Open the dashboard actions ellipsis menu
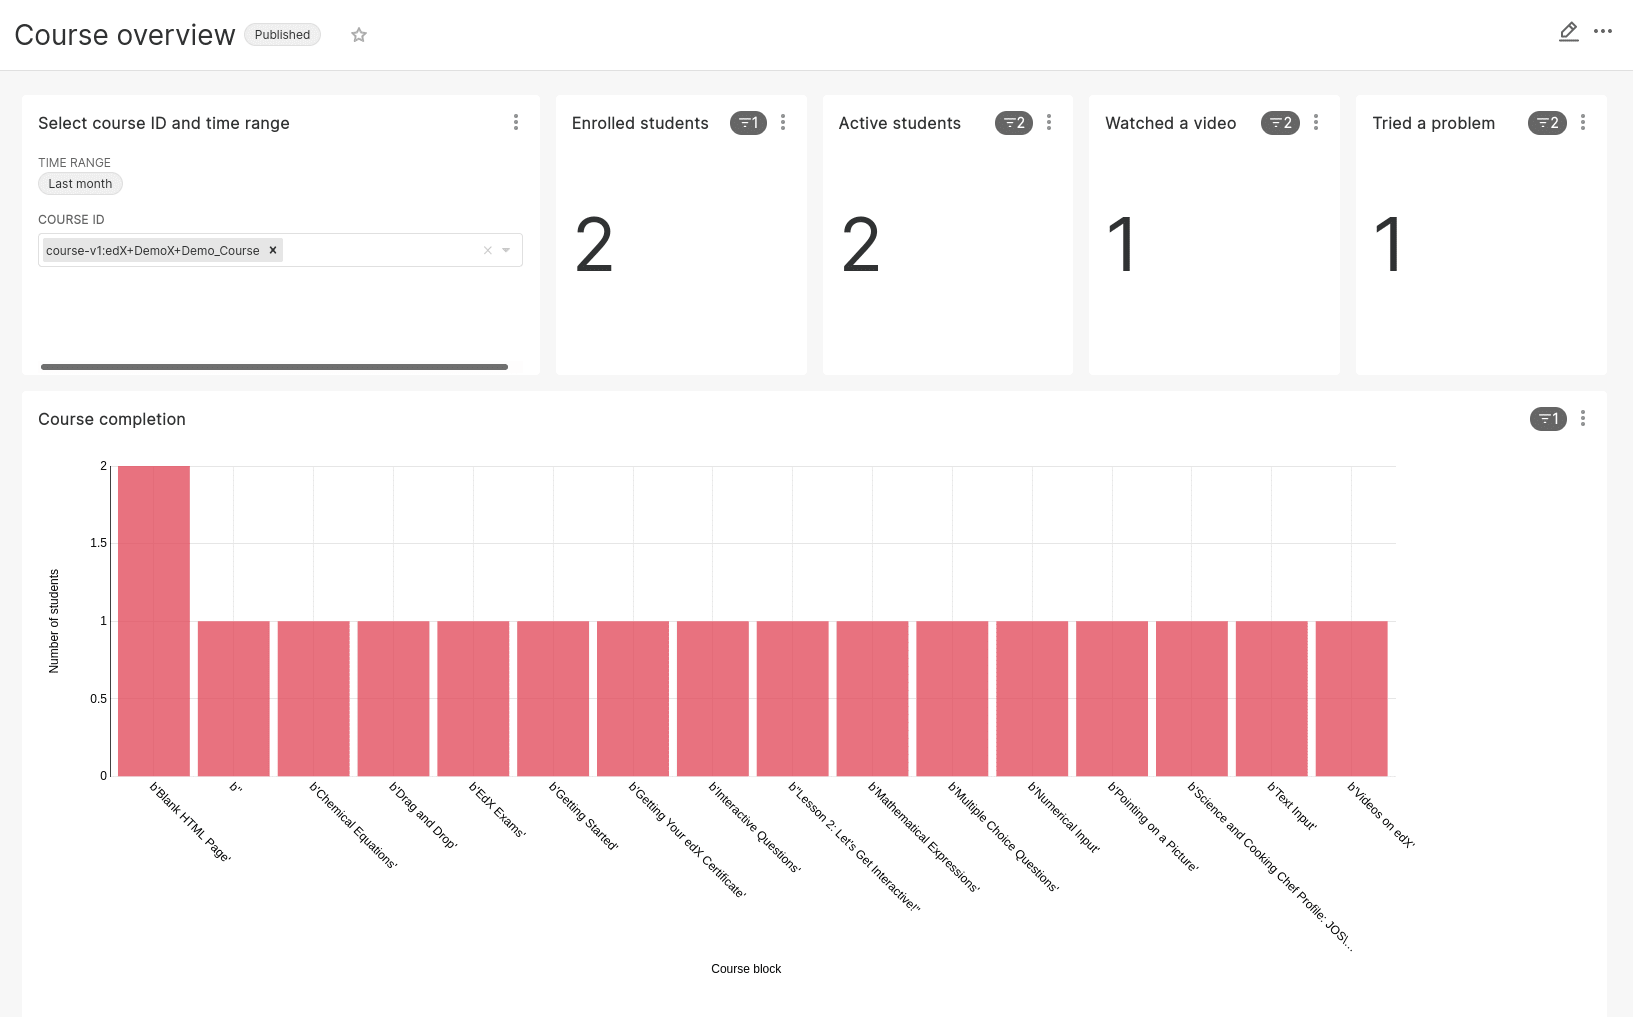The height and width of the screenshot is (1017, 1633). 1603,32
